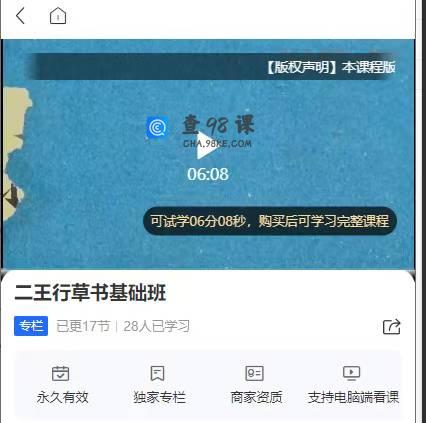This screenshot has width=426, height=423.
Task: Click the 06:08 video duration text
Action: 208,174
